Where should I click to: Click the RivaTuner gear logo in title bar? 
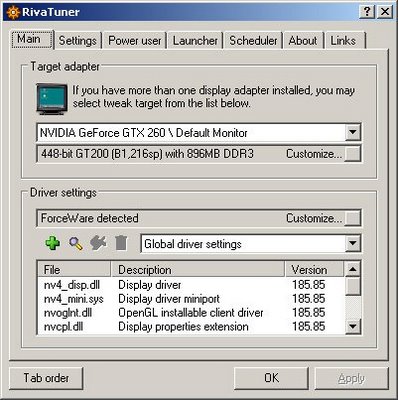click(13, 13)
